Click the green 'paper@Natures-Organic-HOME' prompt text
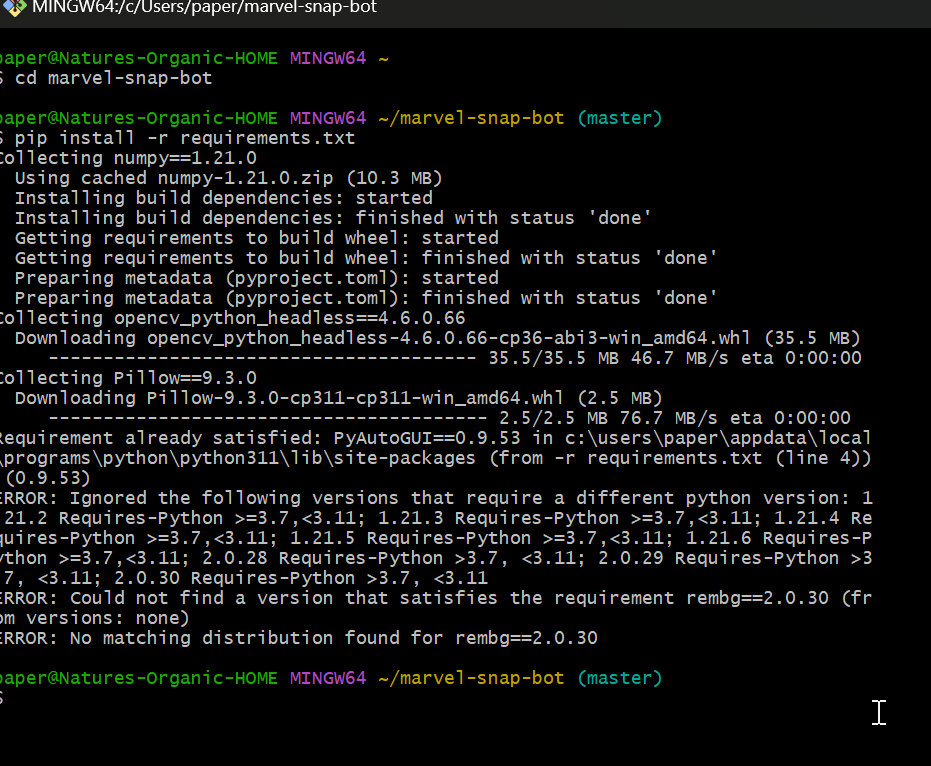This screenshot has height=766, width=931. 130,677
